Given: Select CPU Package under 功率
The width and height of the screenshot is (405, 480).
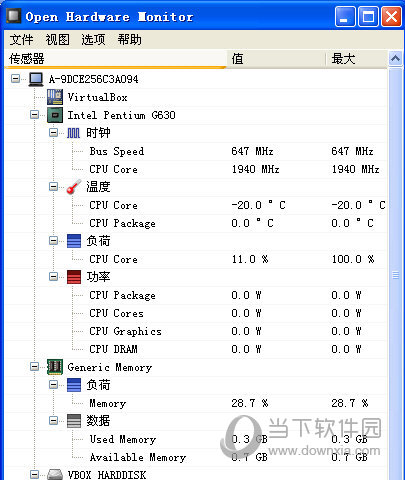Looking at the screenshot, I should [x=196, y=295].
